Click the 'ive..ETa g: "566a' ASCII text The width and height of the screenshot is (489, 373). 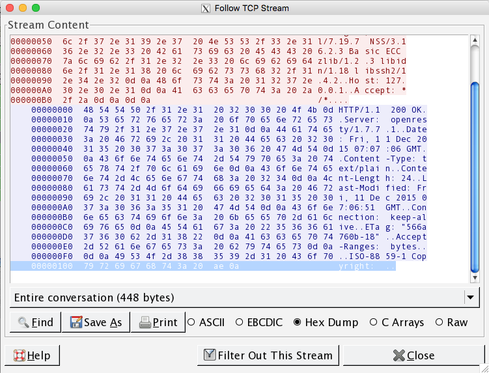click(x=382, y=227)
